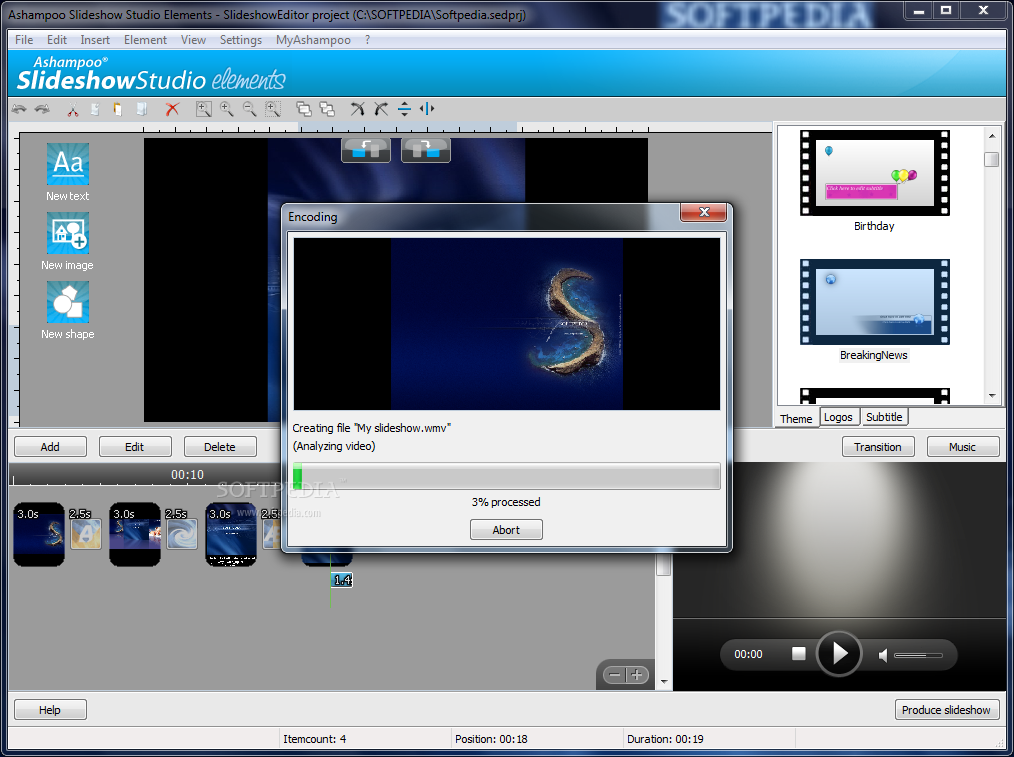Click the Redo arrow in the toolbar
Viewport: 1014px width, 757px height.
43,109
